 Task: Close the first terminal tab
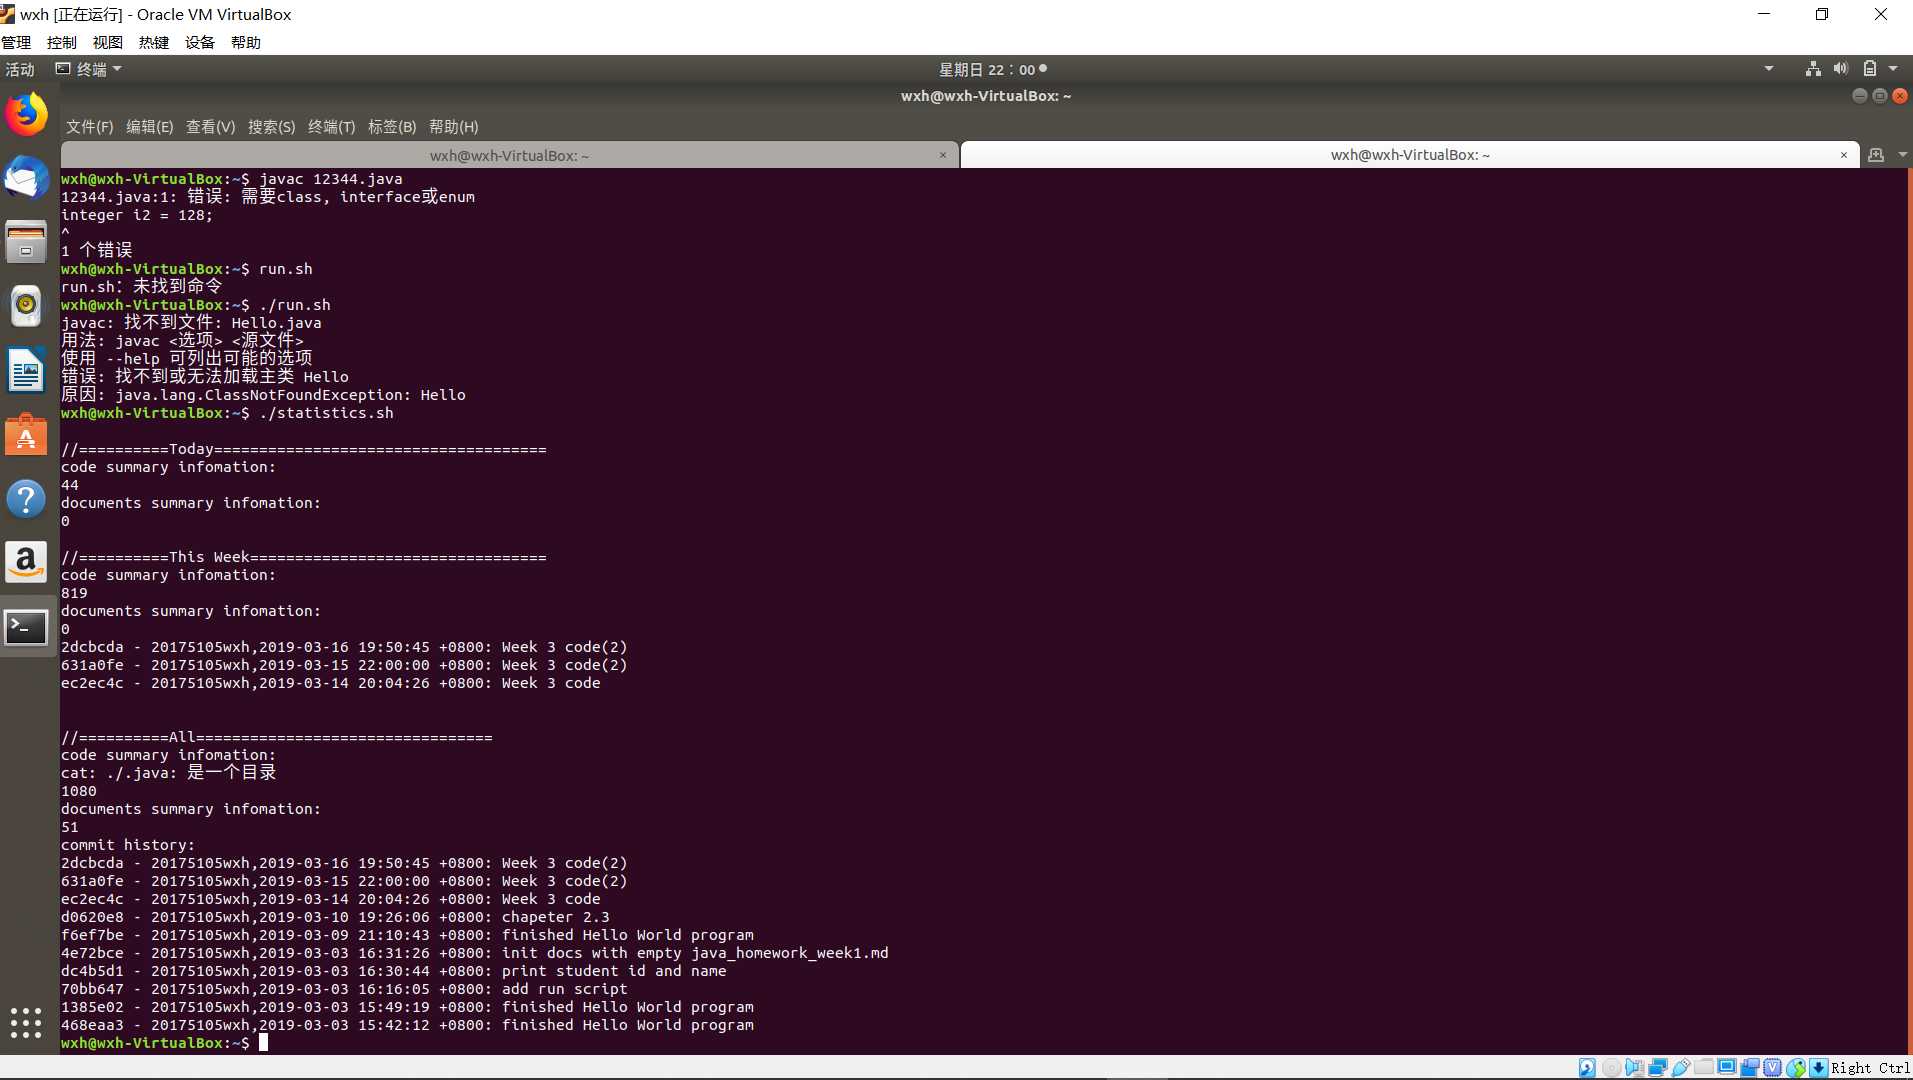tap(943, 155)
